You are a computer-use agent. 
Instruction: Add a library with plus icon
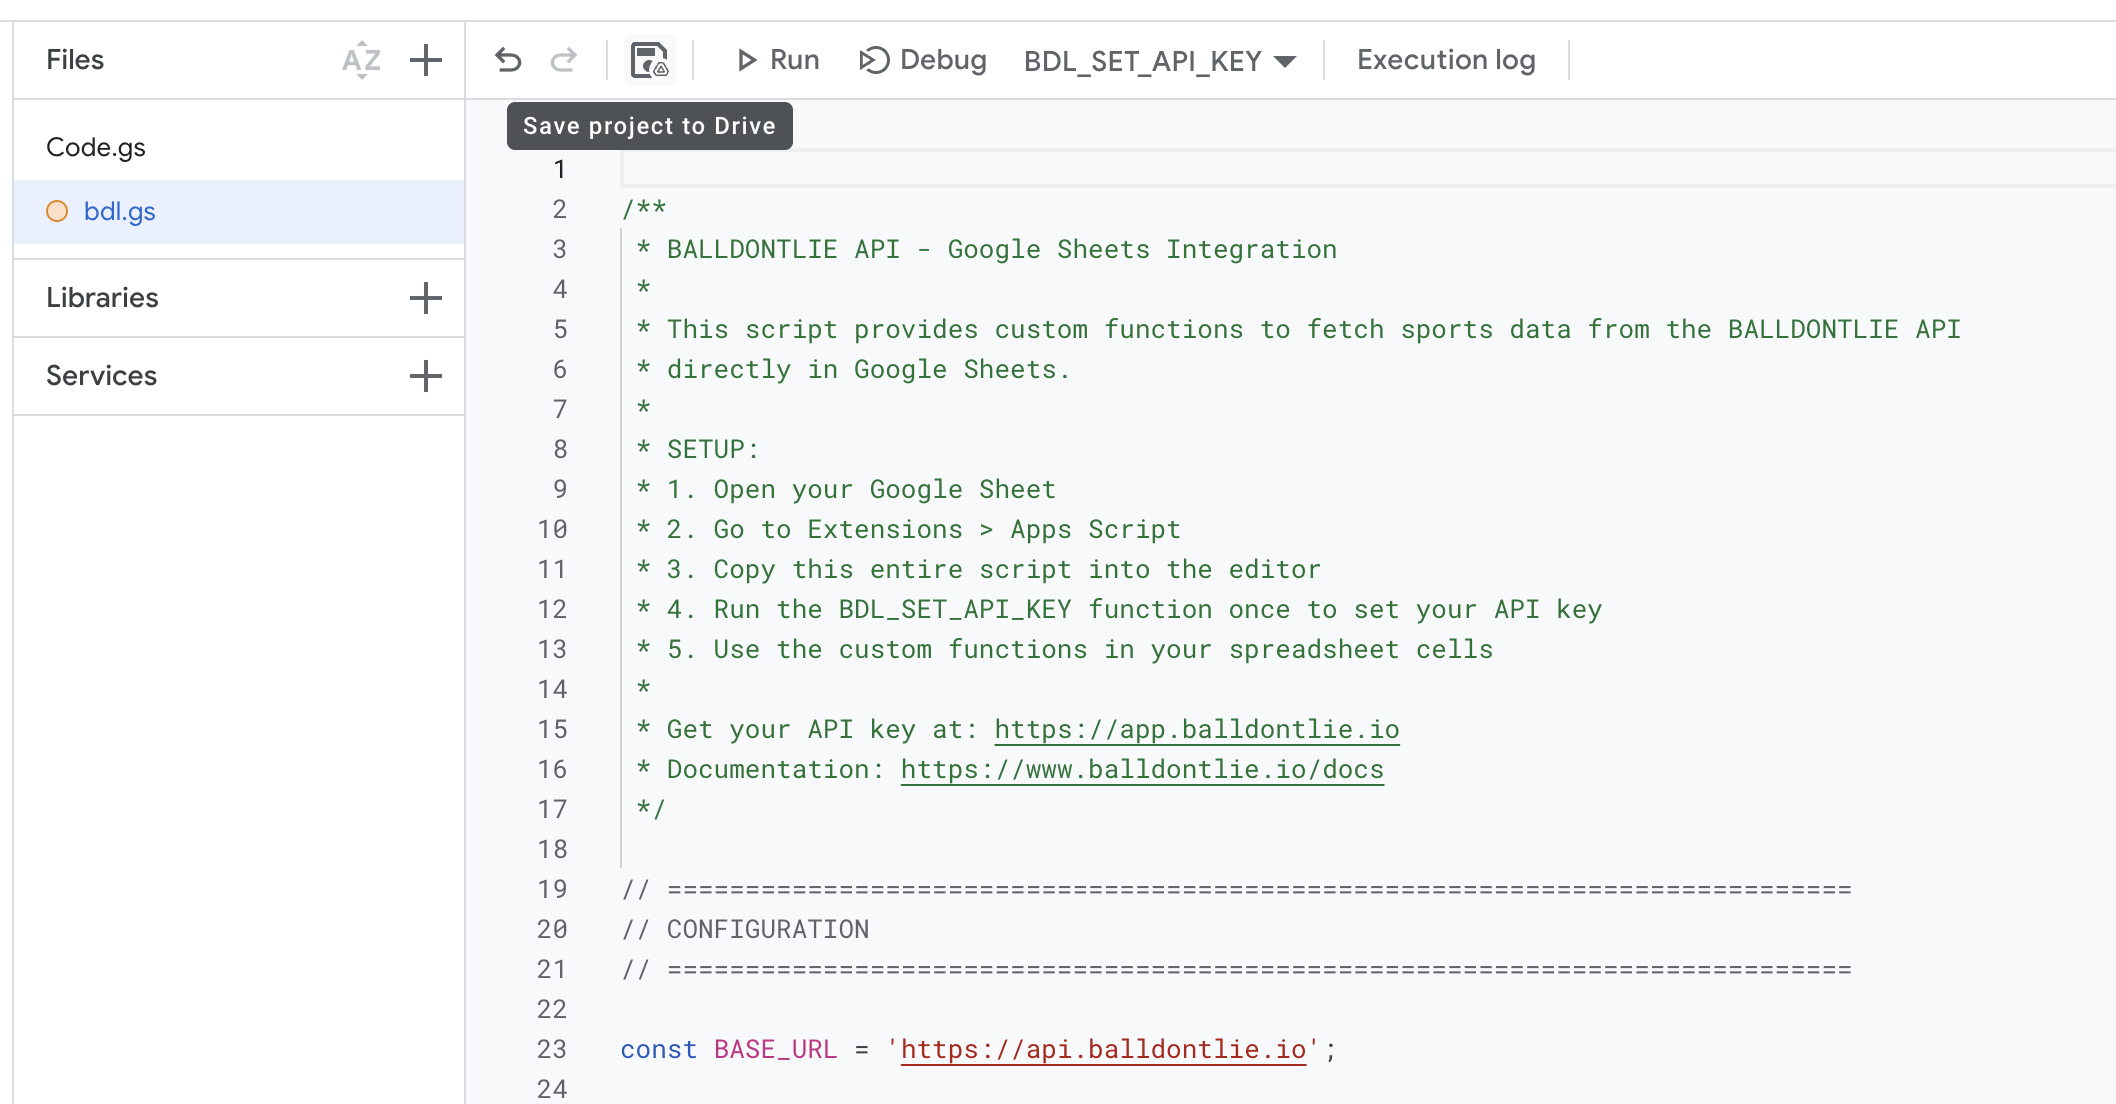426,298
